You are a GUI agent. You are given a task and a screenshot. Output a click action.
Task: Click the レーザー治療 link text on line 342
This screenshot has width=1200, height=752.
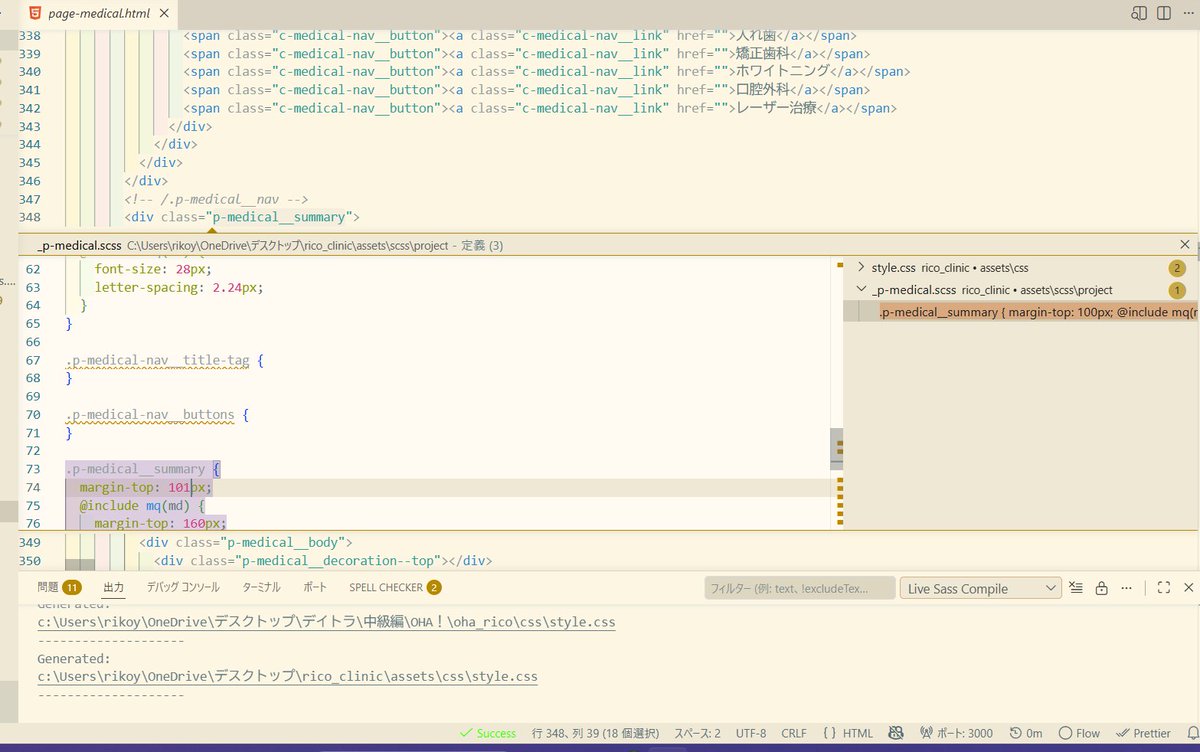[x=777, y=108]
